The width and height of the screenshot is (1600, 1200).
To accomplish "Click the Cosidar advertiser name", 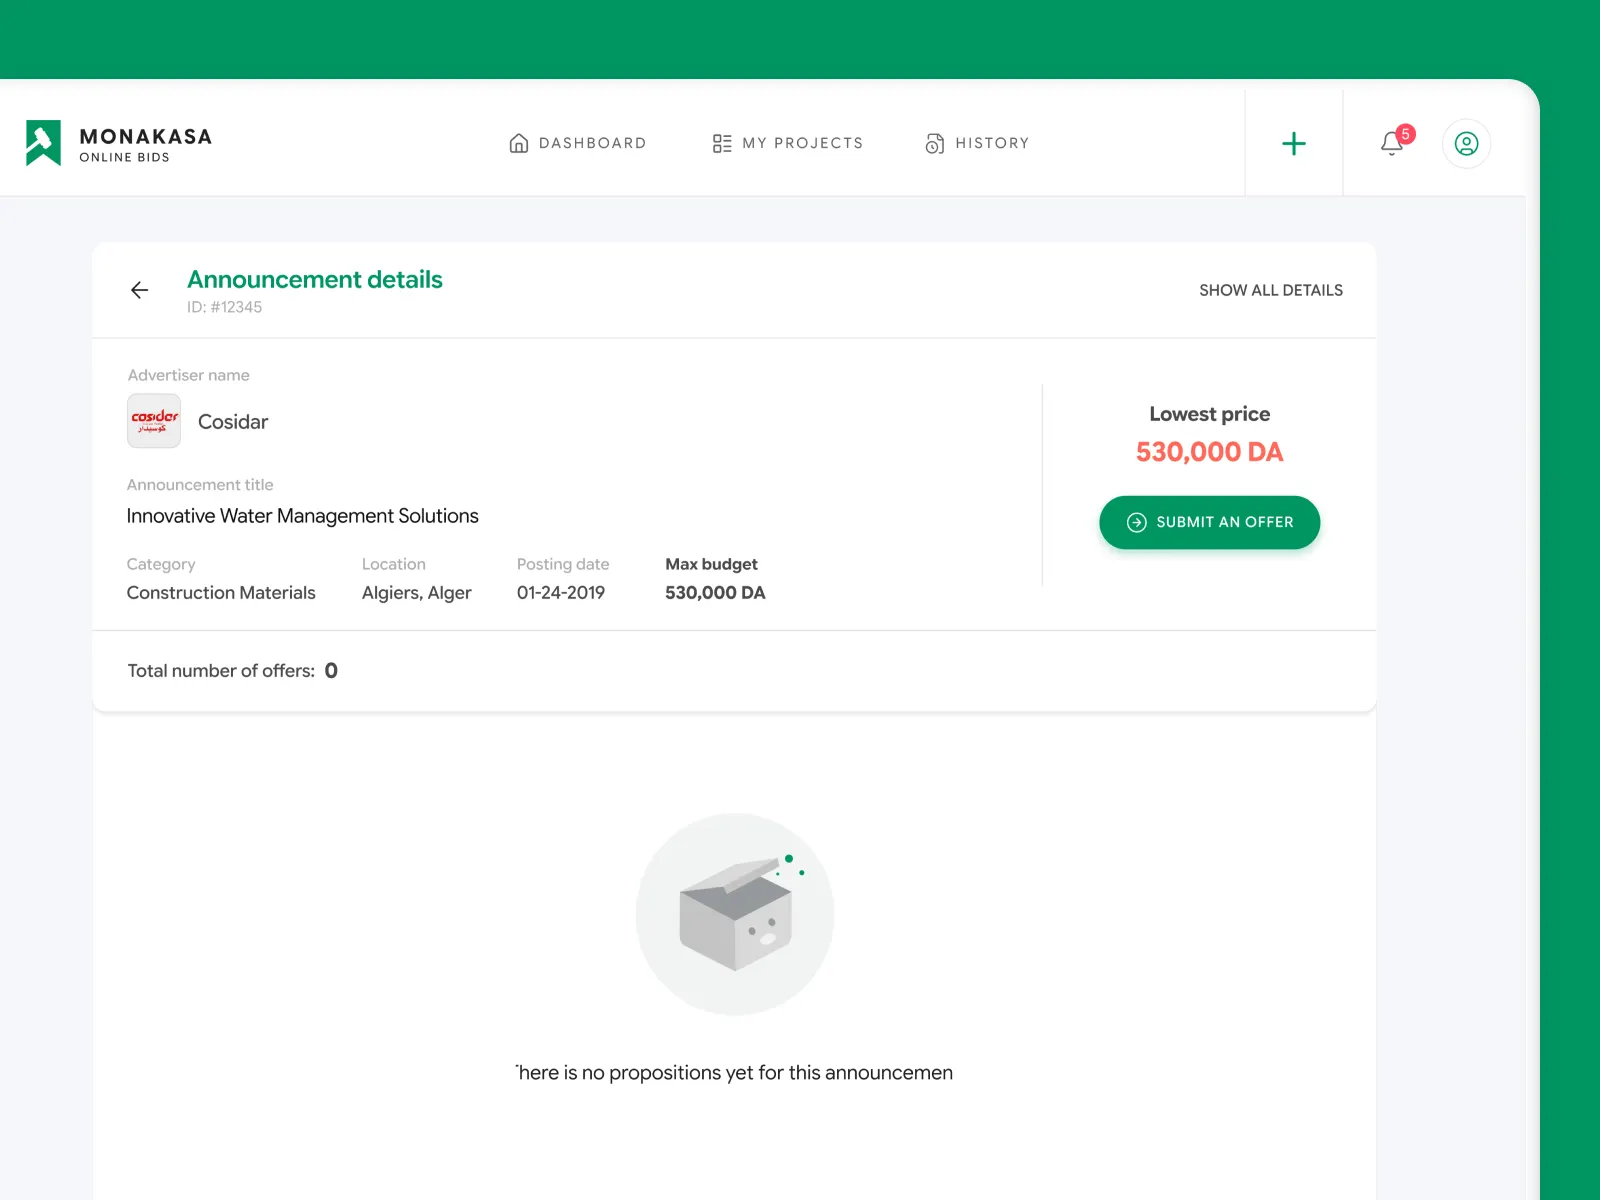I will (233, 422).
